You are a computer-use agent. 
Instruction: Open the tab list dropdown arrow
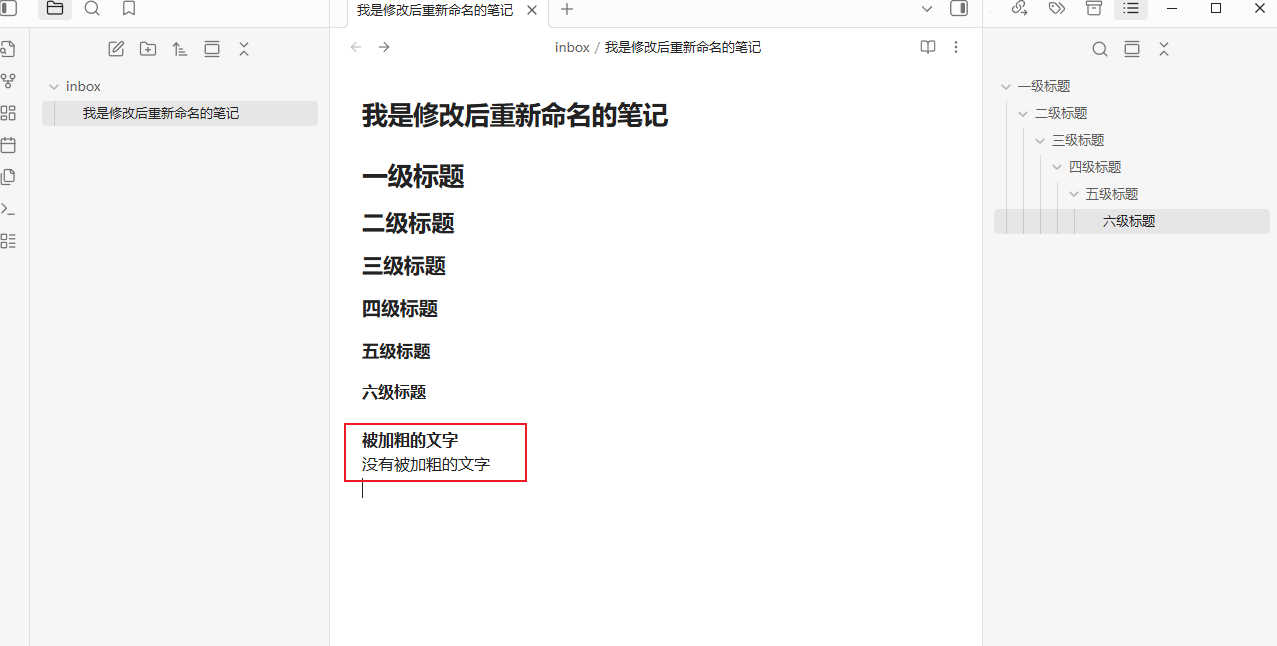pos(927,9)
